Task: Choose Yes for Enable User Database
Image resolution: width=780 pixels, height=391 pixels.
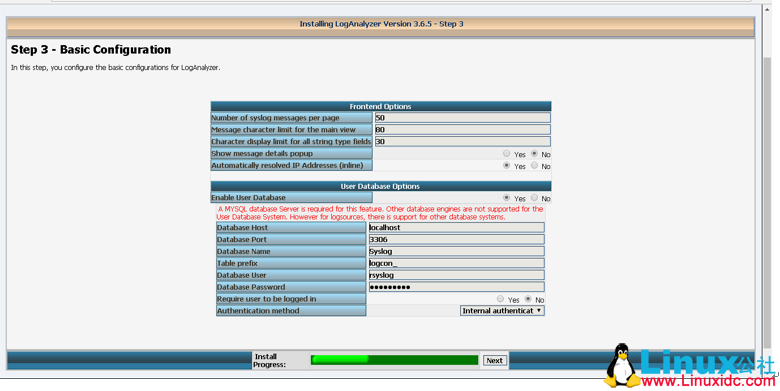Action: pyautogui.click(x=506, y=197)
